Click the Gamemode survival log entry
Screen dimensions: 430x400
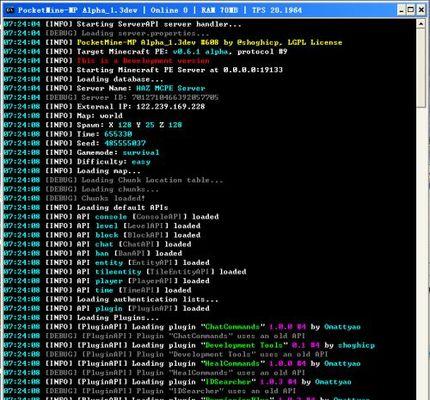(x=82, y=152)
